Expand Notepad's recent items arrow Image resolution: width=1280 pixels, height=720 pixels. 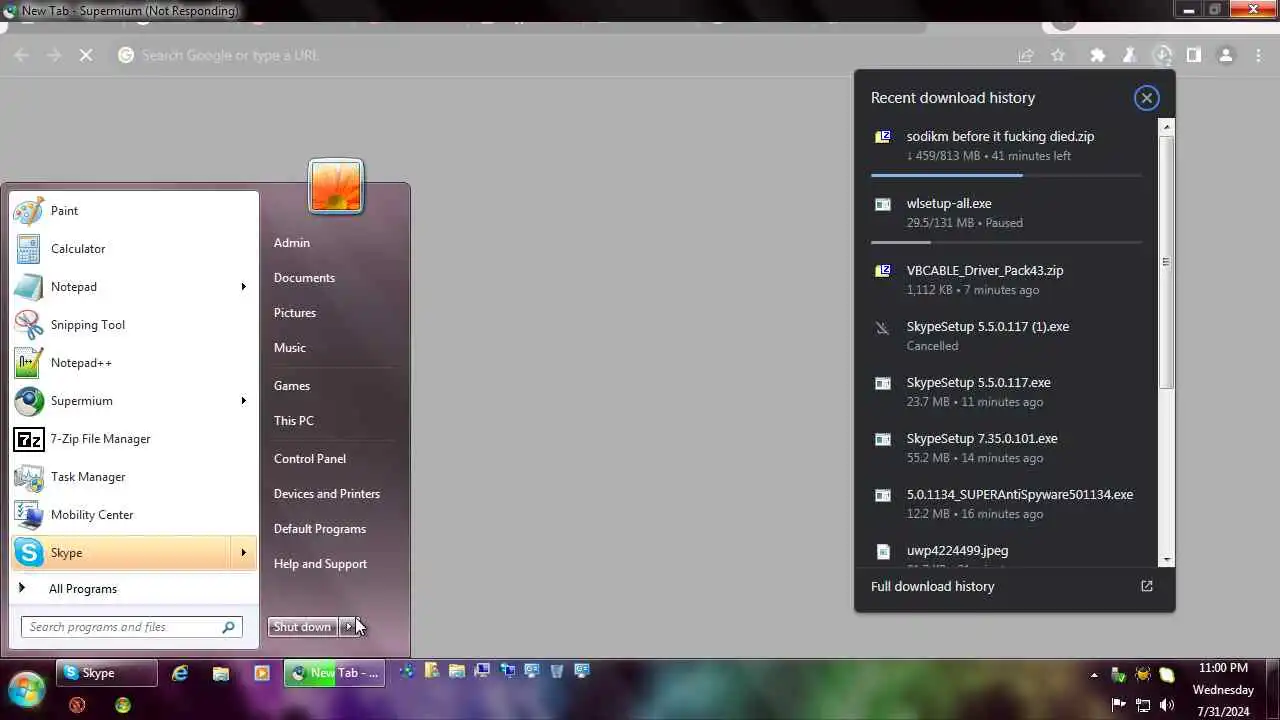pos(243,287)
